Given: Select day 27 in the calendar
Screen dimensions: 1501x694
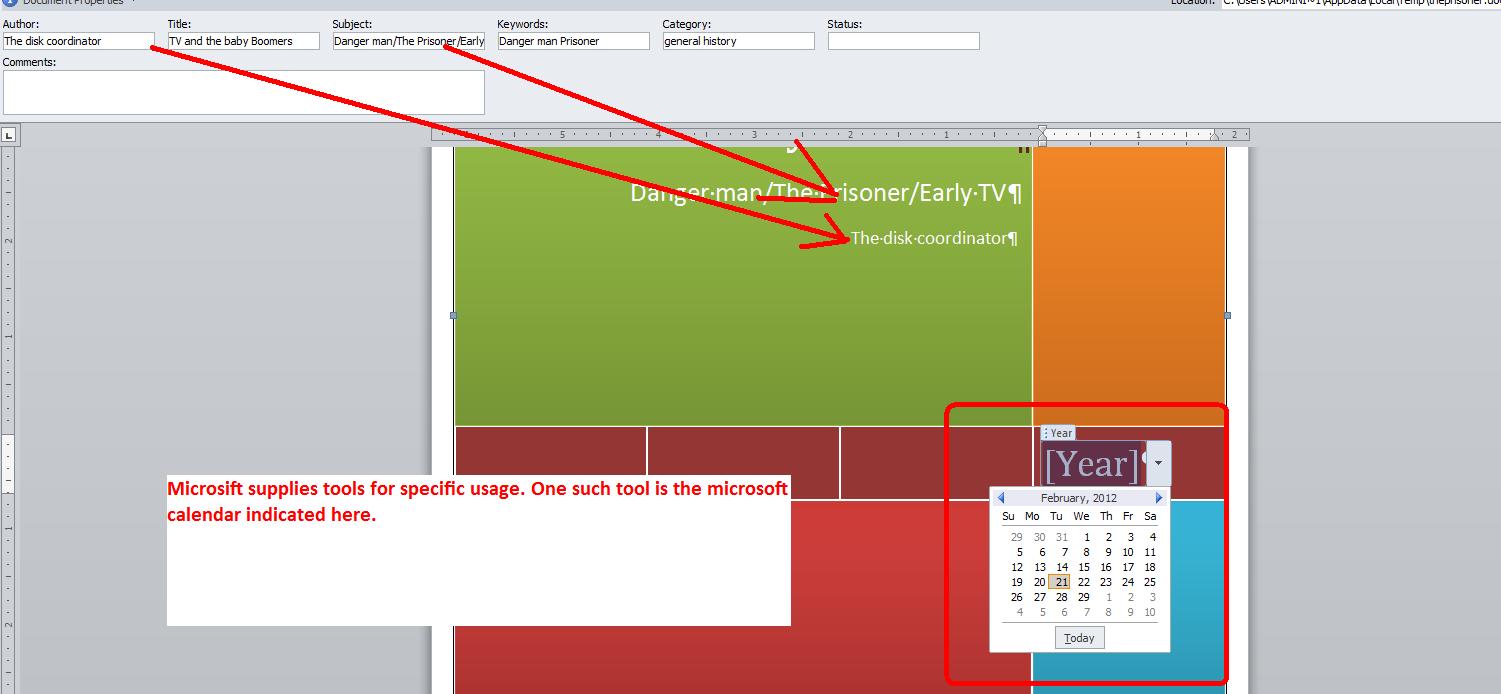Looking at the screenshot, I should [1039, 597].
